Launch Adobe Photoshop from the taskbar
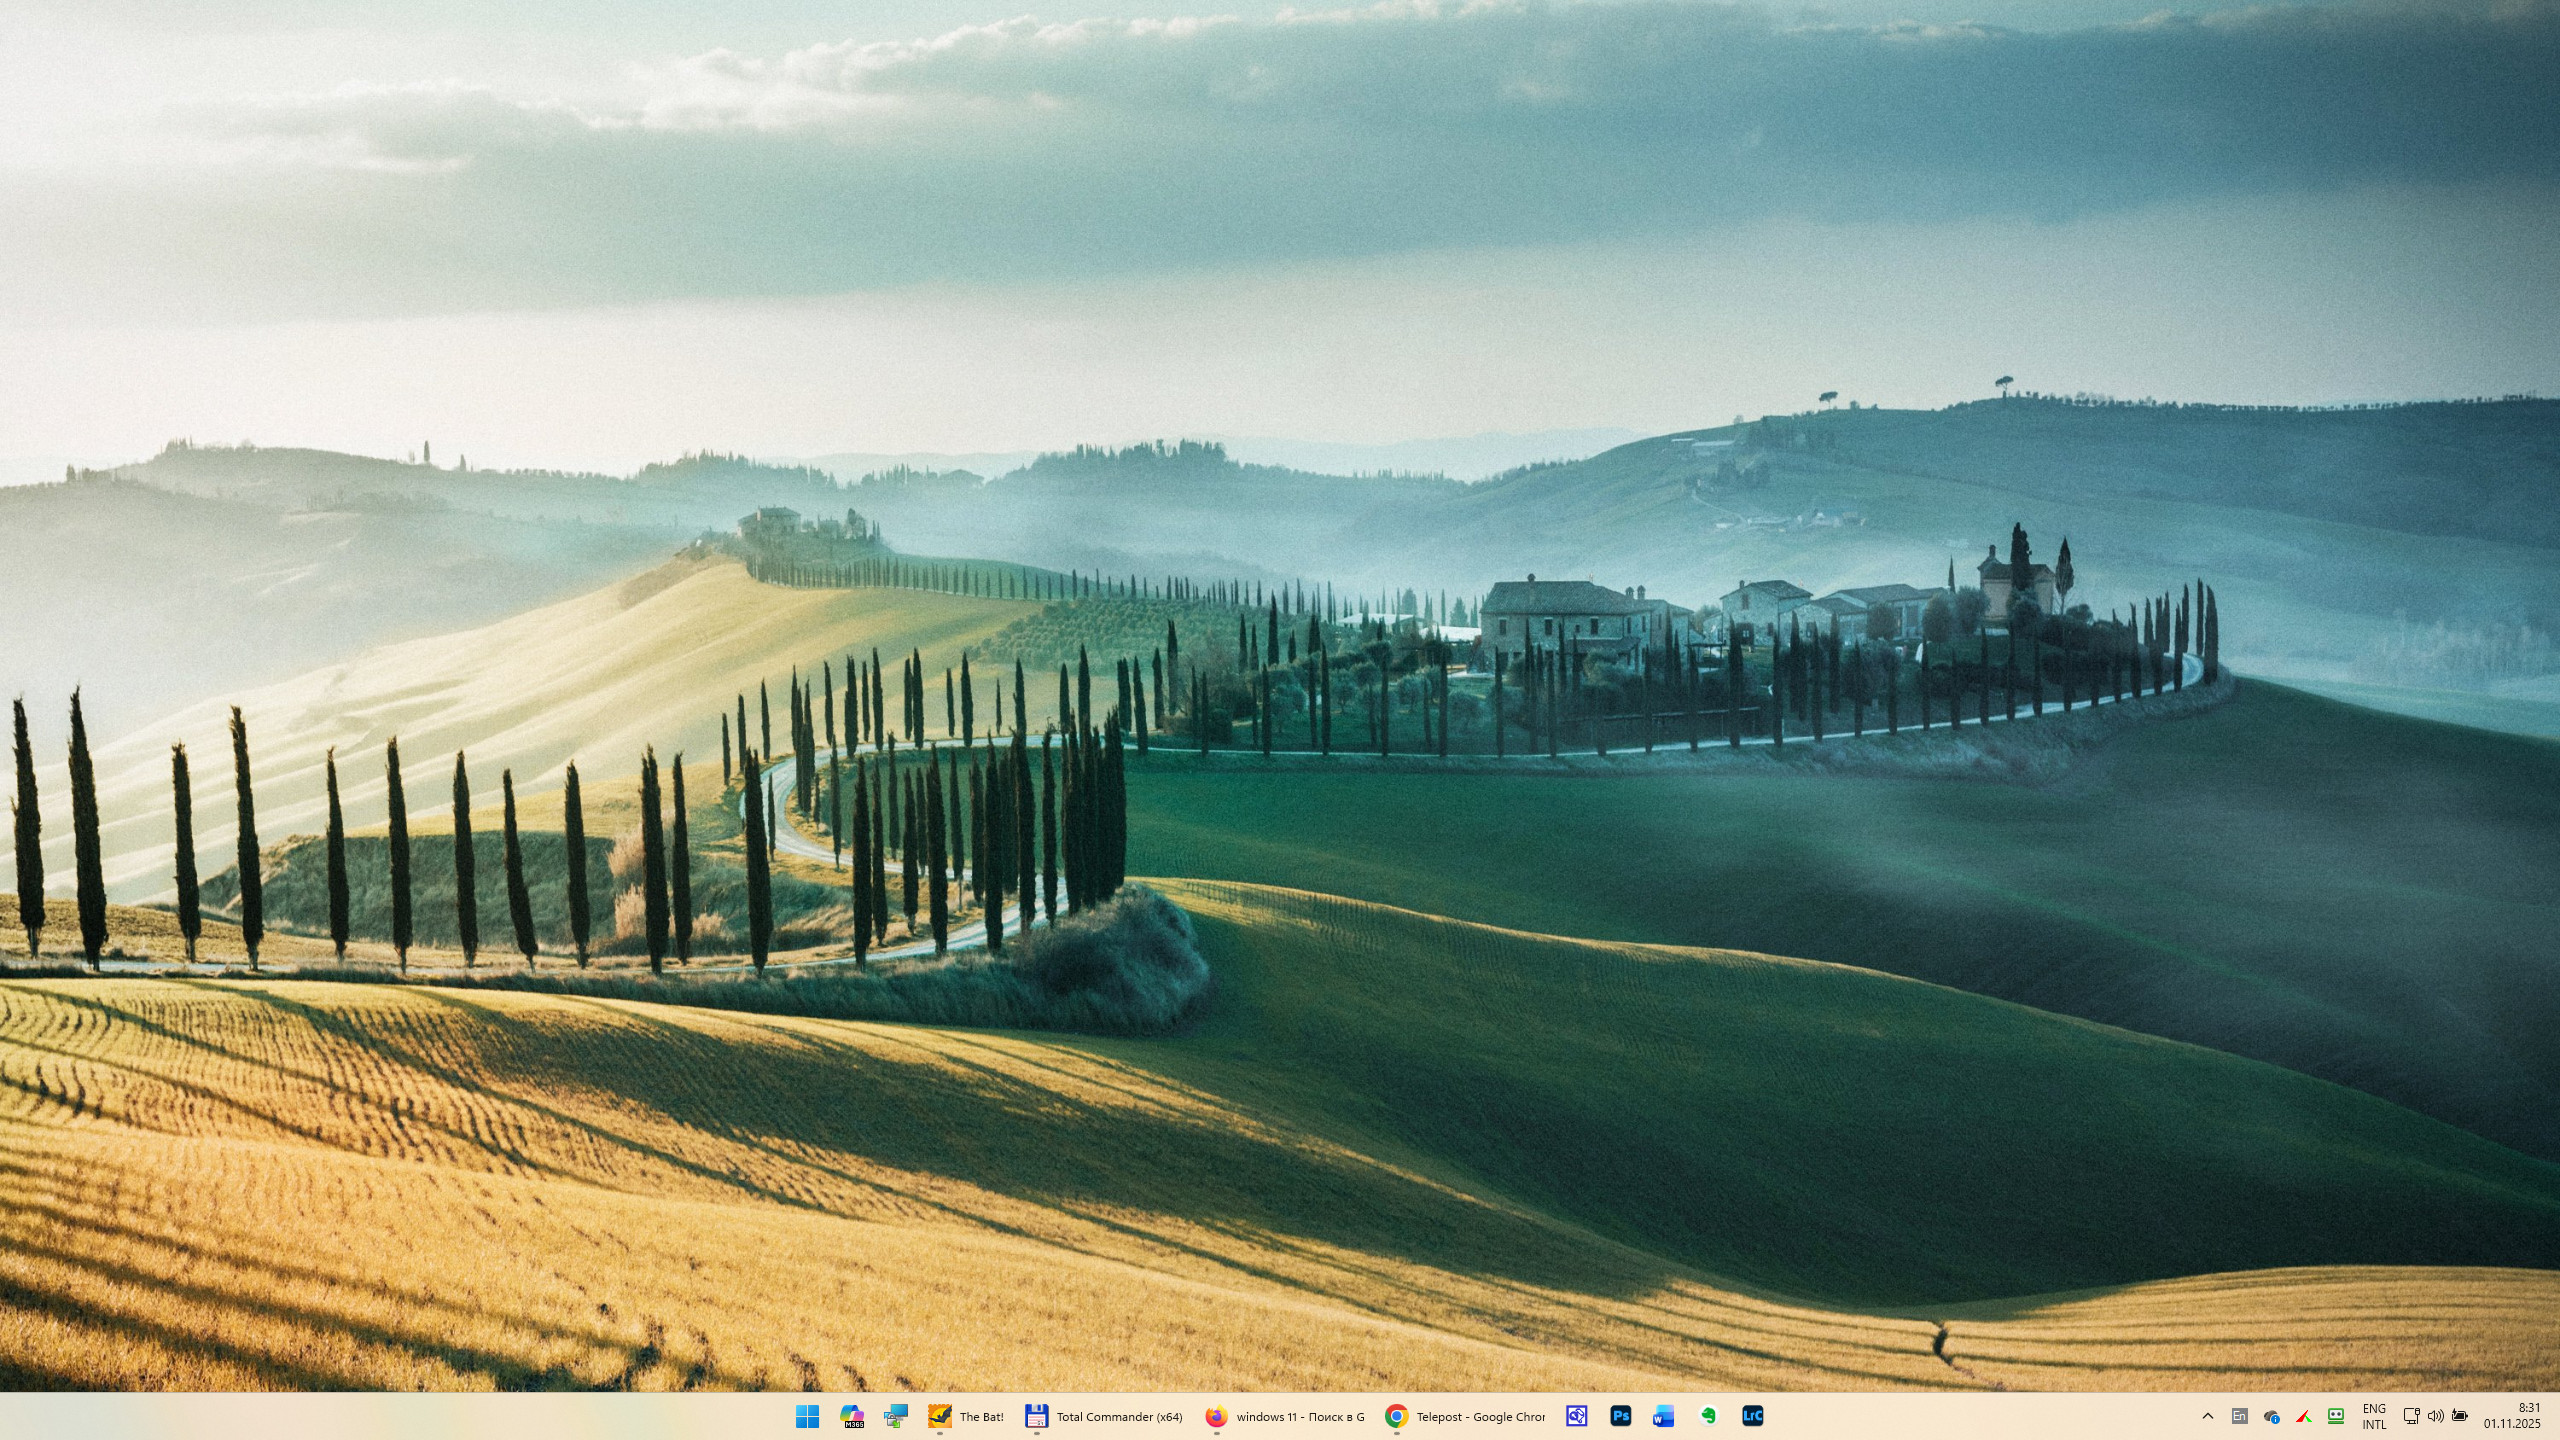The width and height of the screenshot is (2560, 1440). pos(1621,1416)
